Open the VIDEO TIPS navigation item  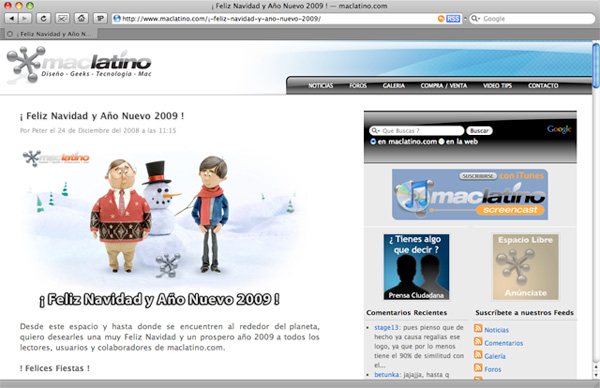pos(497,86)
